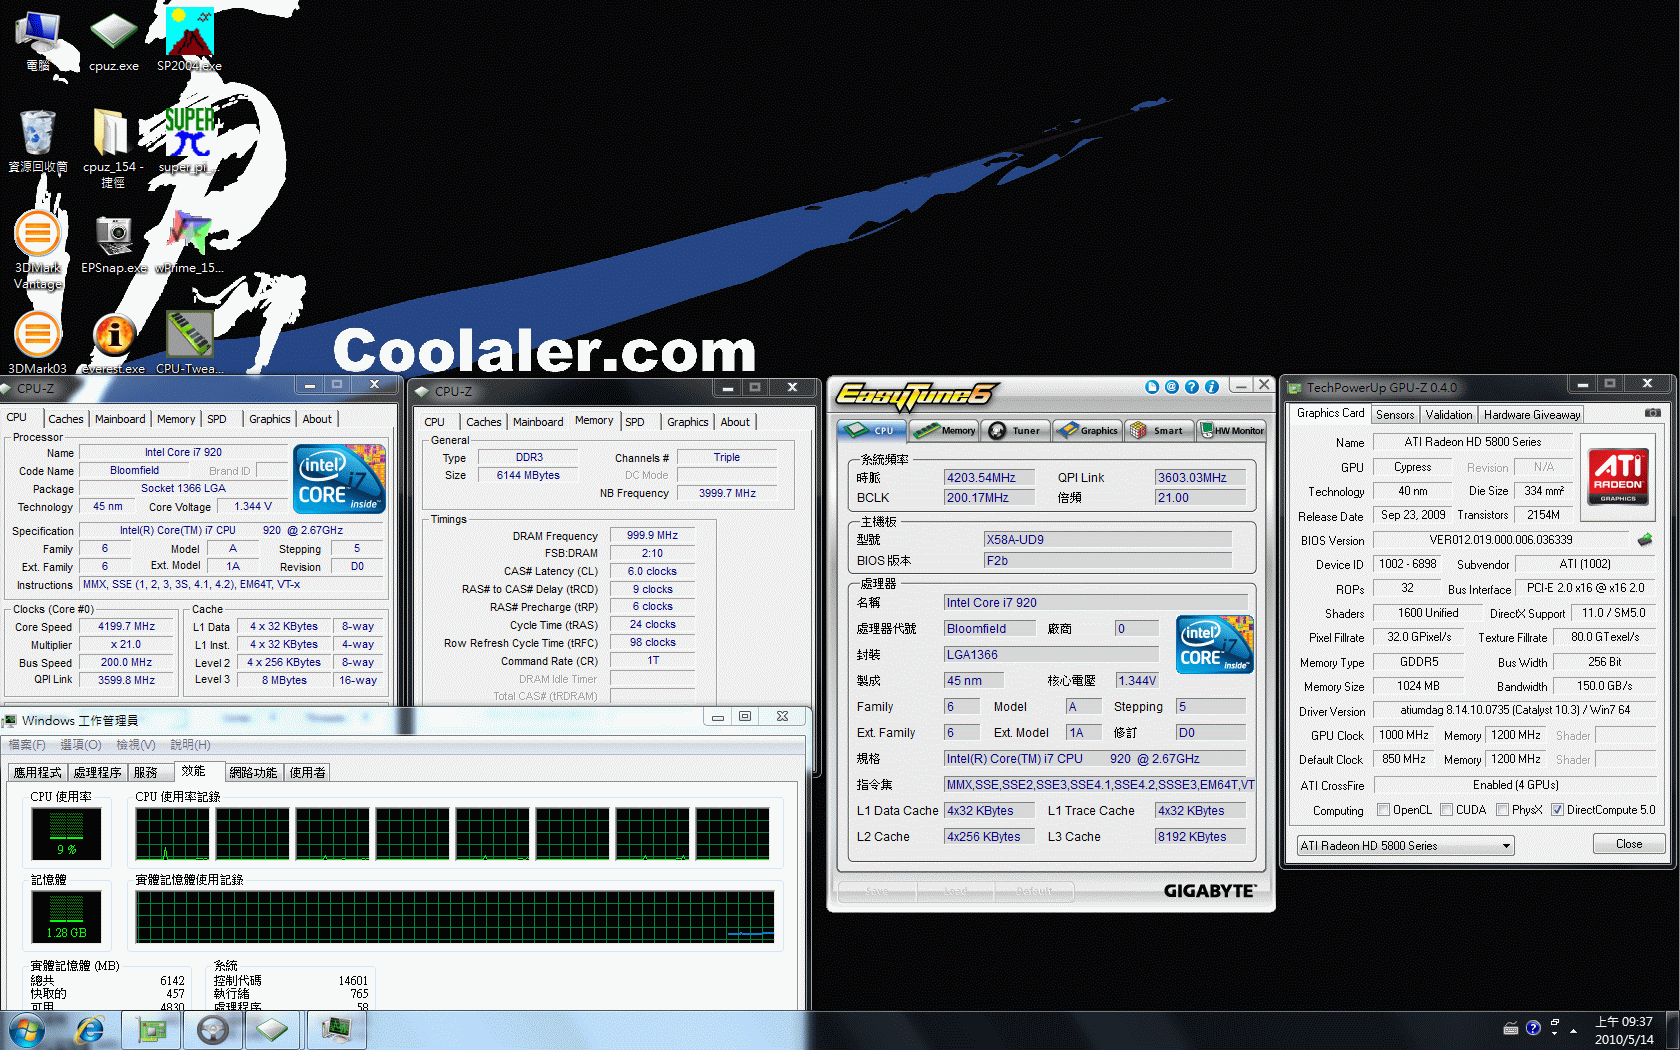Click the Task Manager taskbar icon
Viewport: 1680px width, 1050px height.
pos(337,1030)
